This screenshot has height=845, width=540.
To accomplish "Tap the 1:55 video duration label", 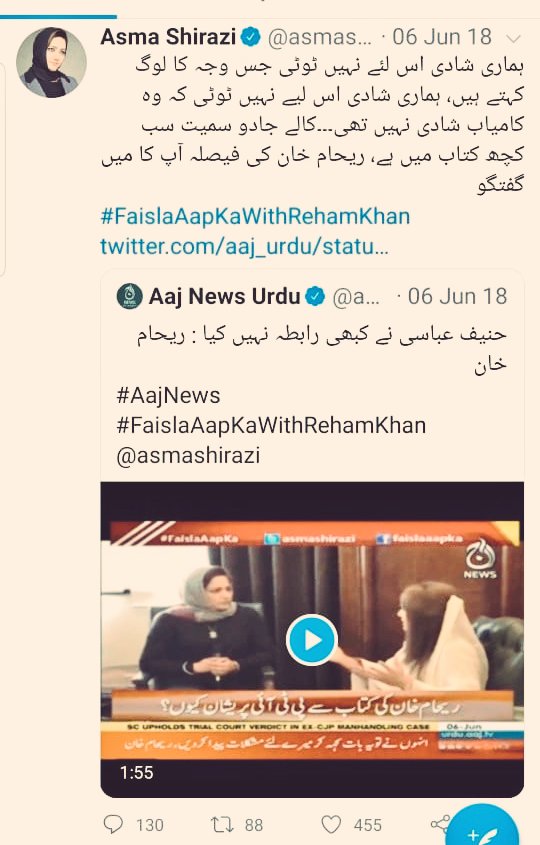I will (136, 773).
